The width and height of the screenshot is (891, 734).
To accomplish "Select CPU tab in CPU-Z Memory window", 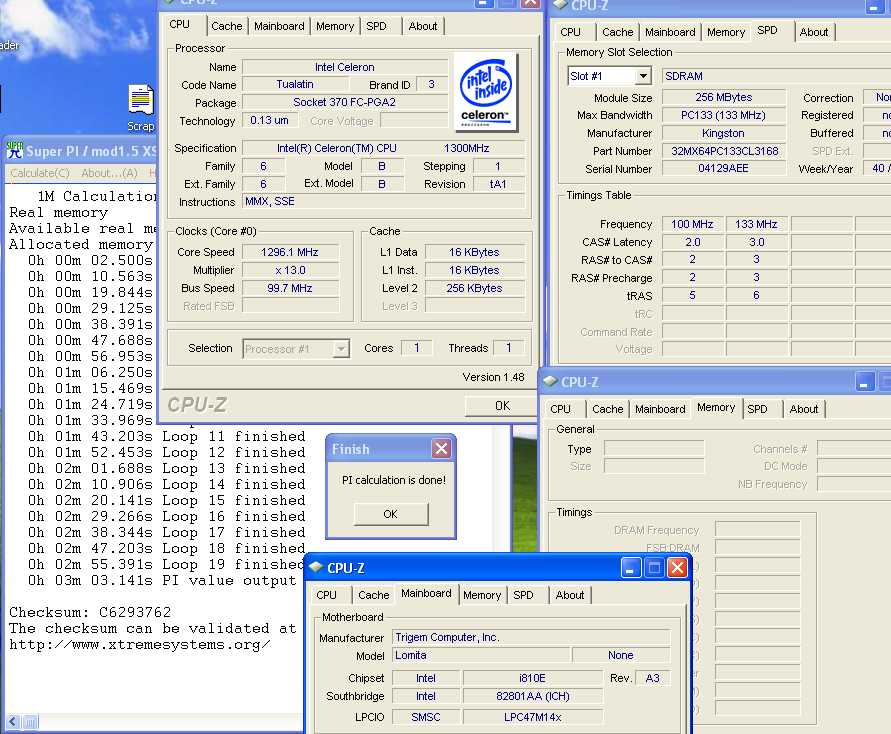I will pyautogui.click(x=560, y=409).
